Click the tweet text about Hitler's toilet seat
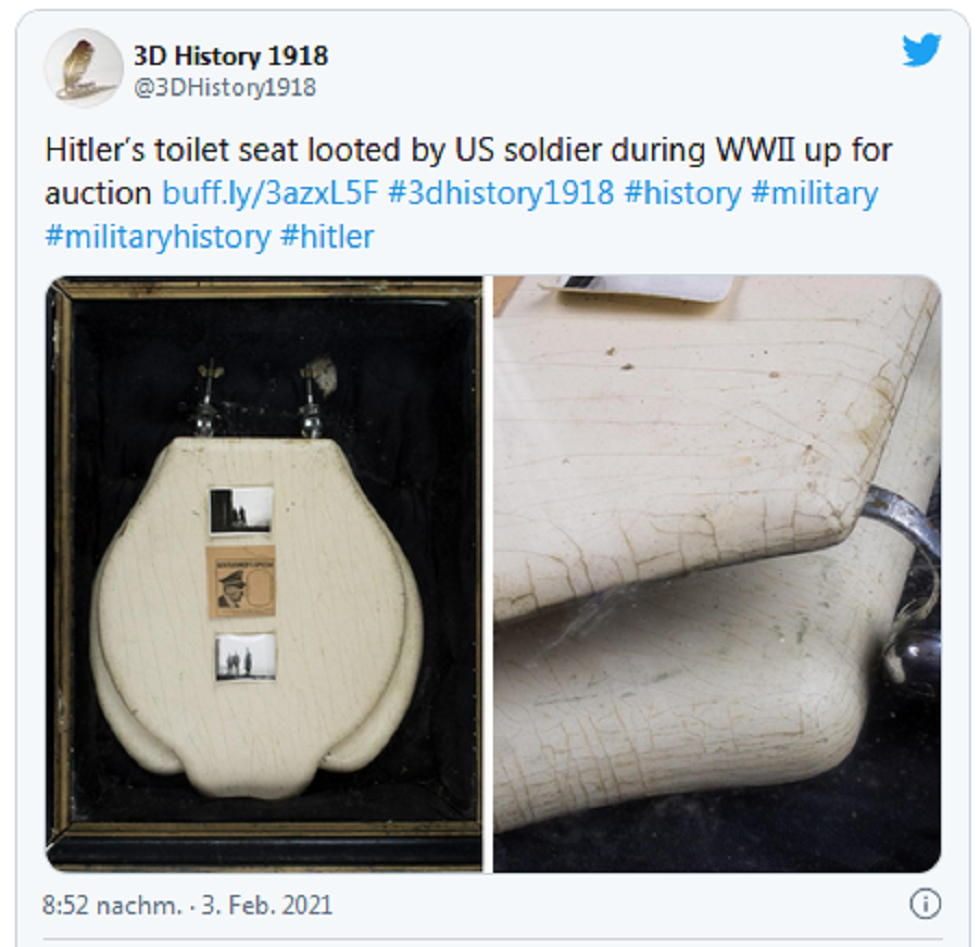 pos(468,193)
